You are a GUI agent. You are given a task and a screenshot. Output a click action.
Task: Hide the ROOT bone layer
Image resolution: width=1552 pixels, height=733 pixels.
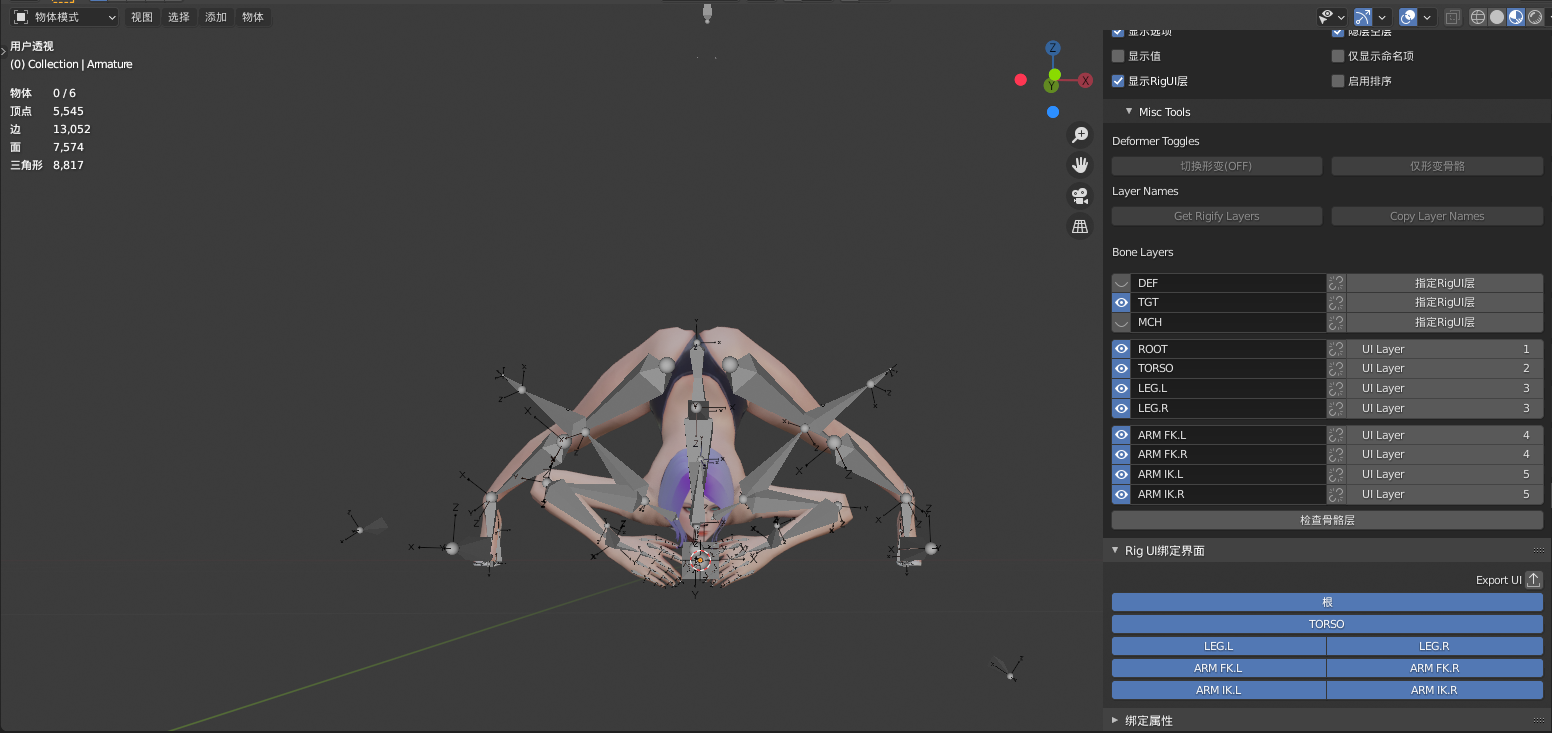pyautogui.click(x=1121, y=349)
